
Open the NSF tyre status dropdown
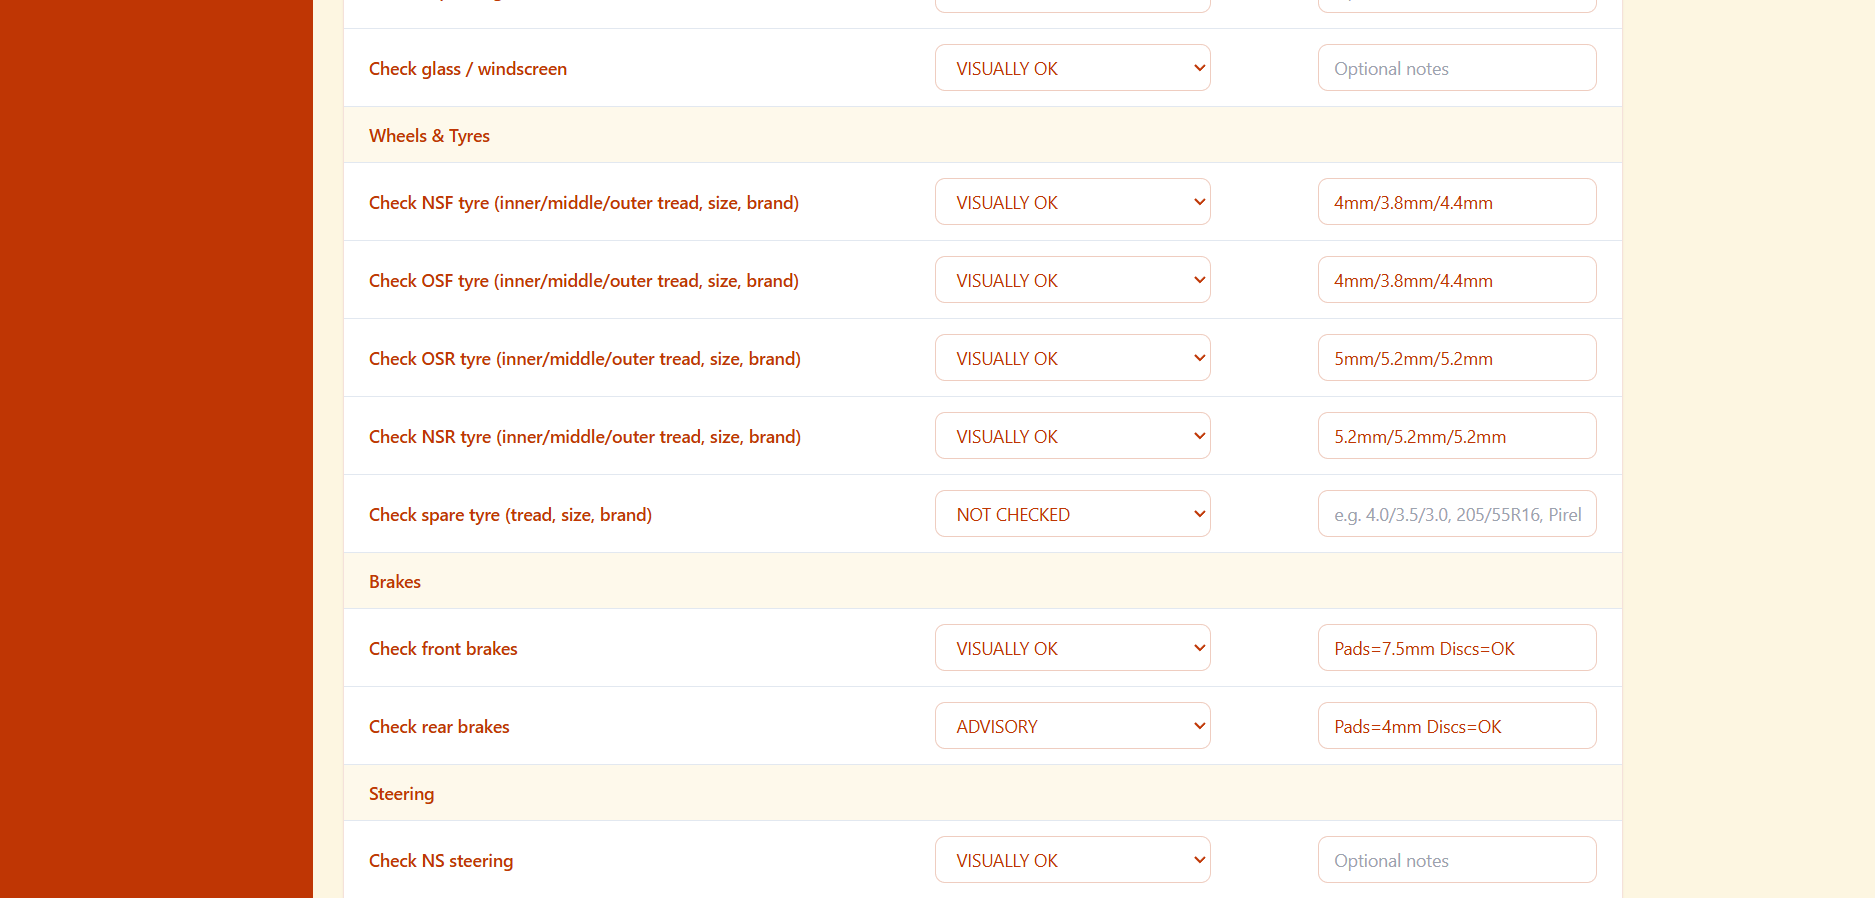click(1072, 202)
